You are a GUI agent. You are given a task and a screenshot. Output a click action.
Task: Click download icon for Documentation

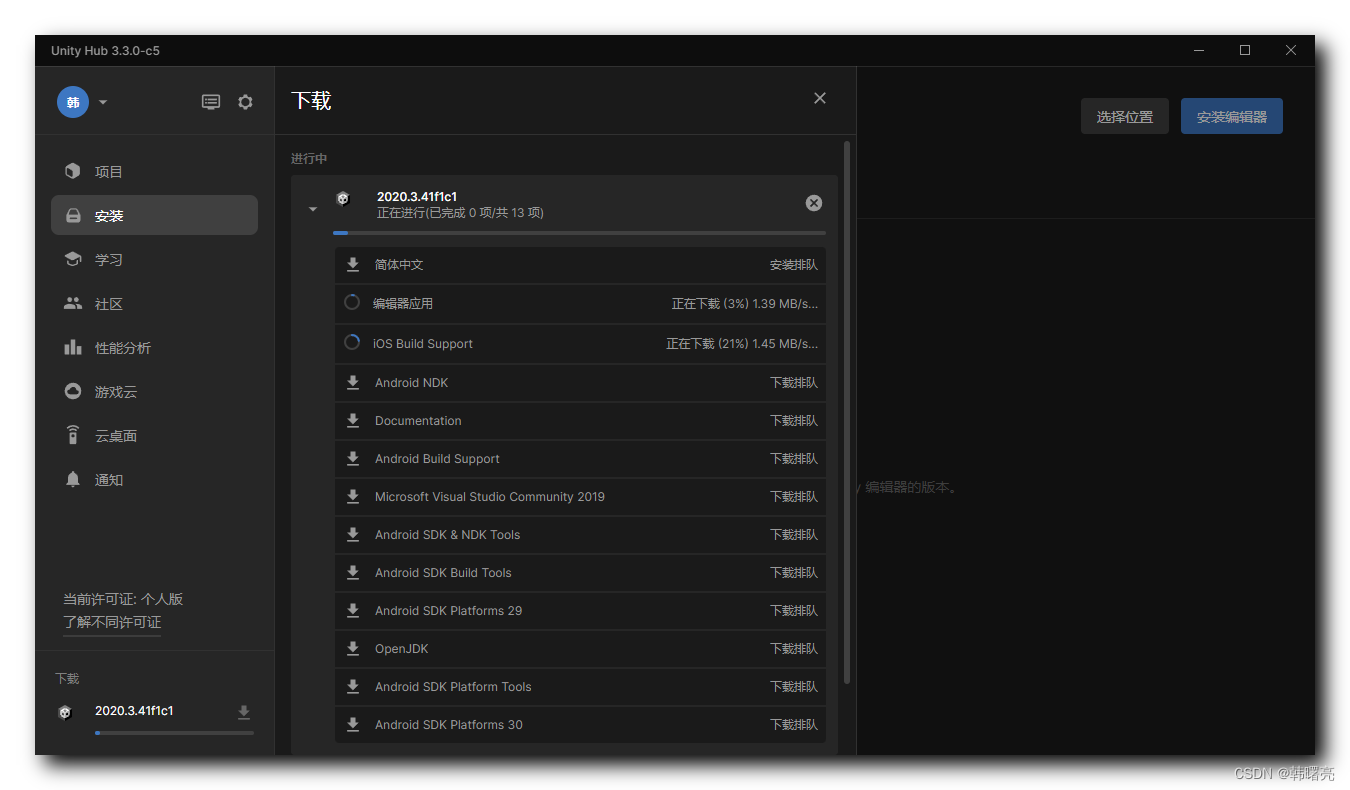click(353, 421)
